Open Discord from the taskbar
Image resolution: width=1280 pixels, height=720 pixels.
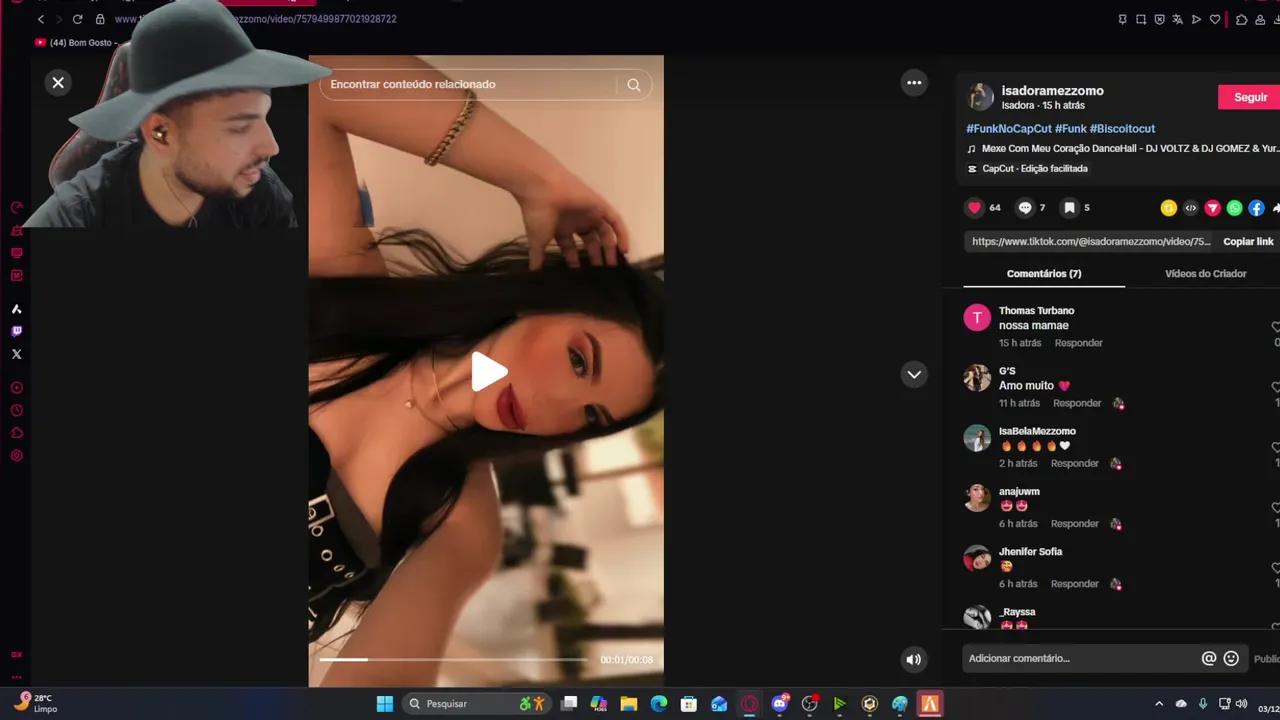point(780,704)
